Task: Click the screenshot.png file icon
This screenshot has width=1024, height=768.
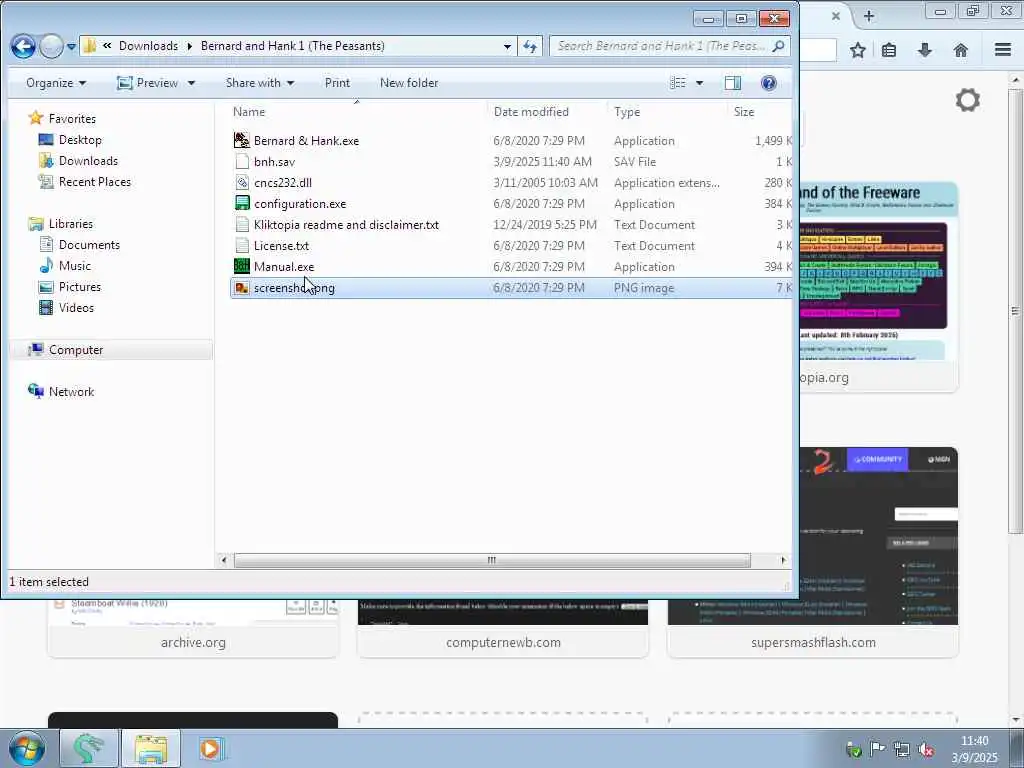Action: (242, 287)
